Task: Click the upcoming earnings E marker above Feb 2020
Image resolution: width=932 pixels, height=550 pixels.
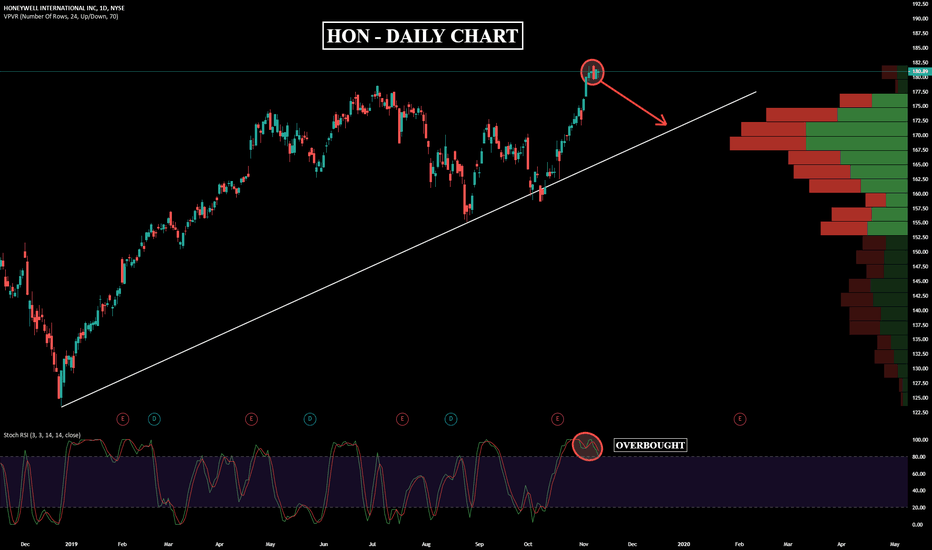Action: (x=740, y=419)
